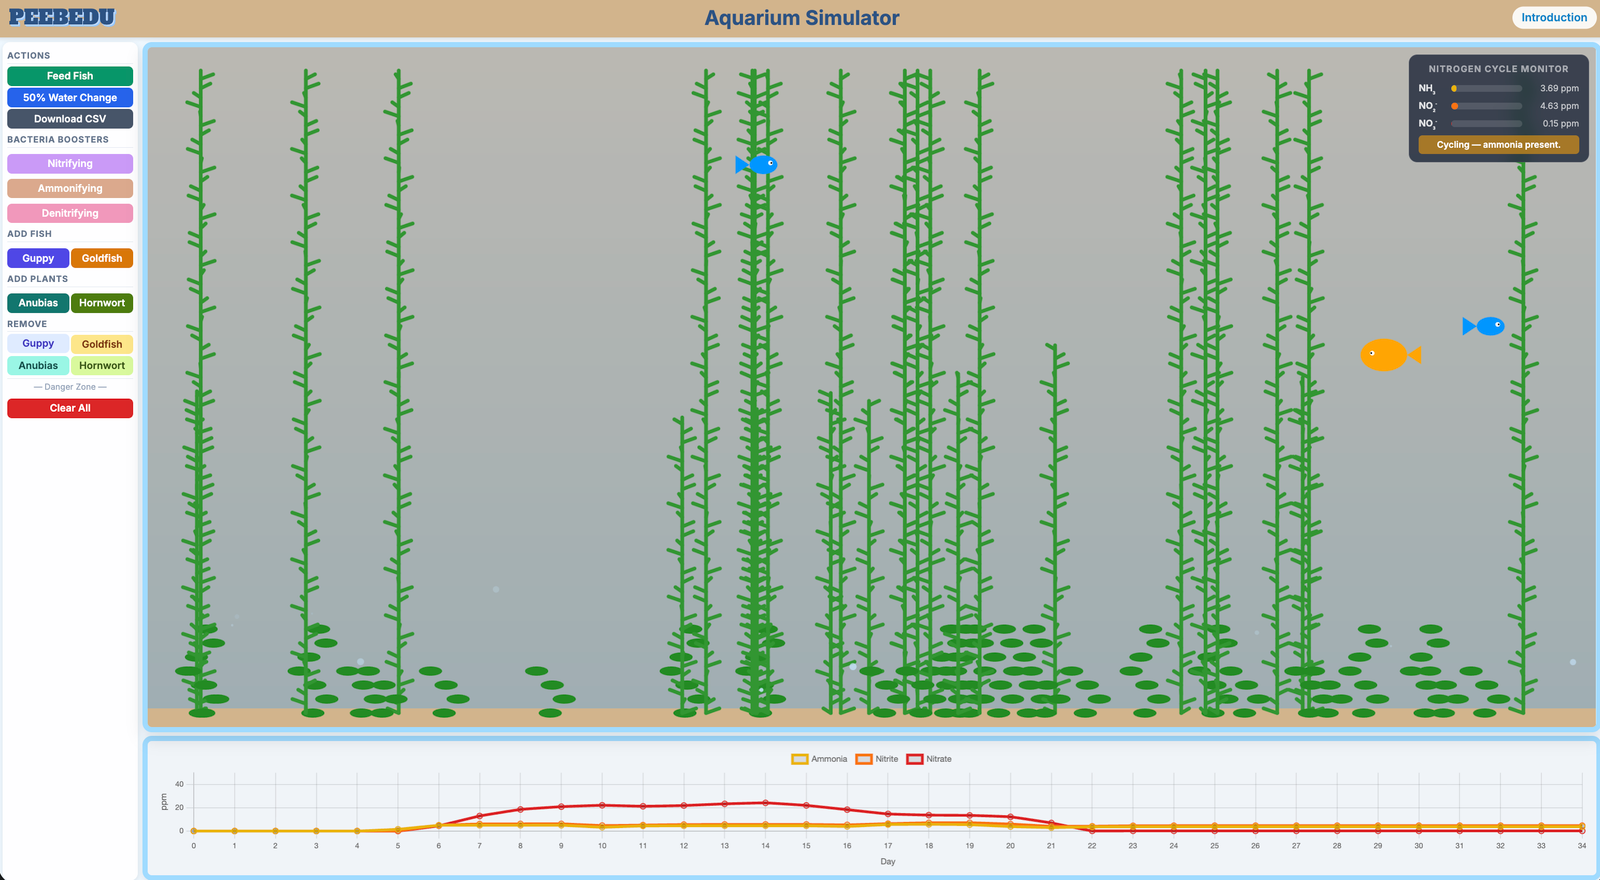This screenshot has height=880, width=1600.
Task: Add Denitrifying bacteria booster
Action: [70, 213]
